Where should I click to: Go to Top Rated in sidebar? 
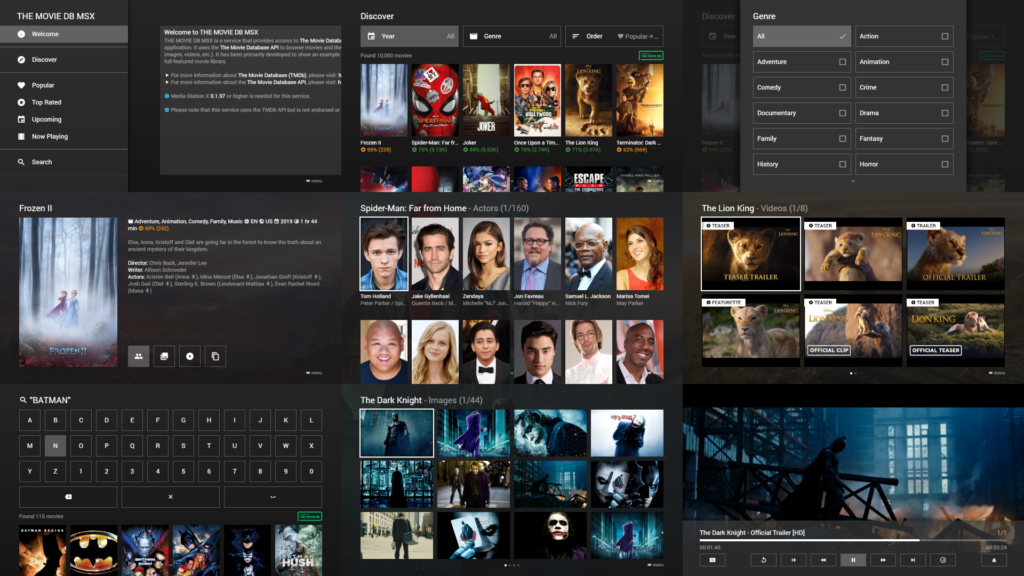click(46, 102)
